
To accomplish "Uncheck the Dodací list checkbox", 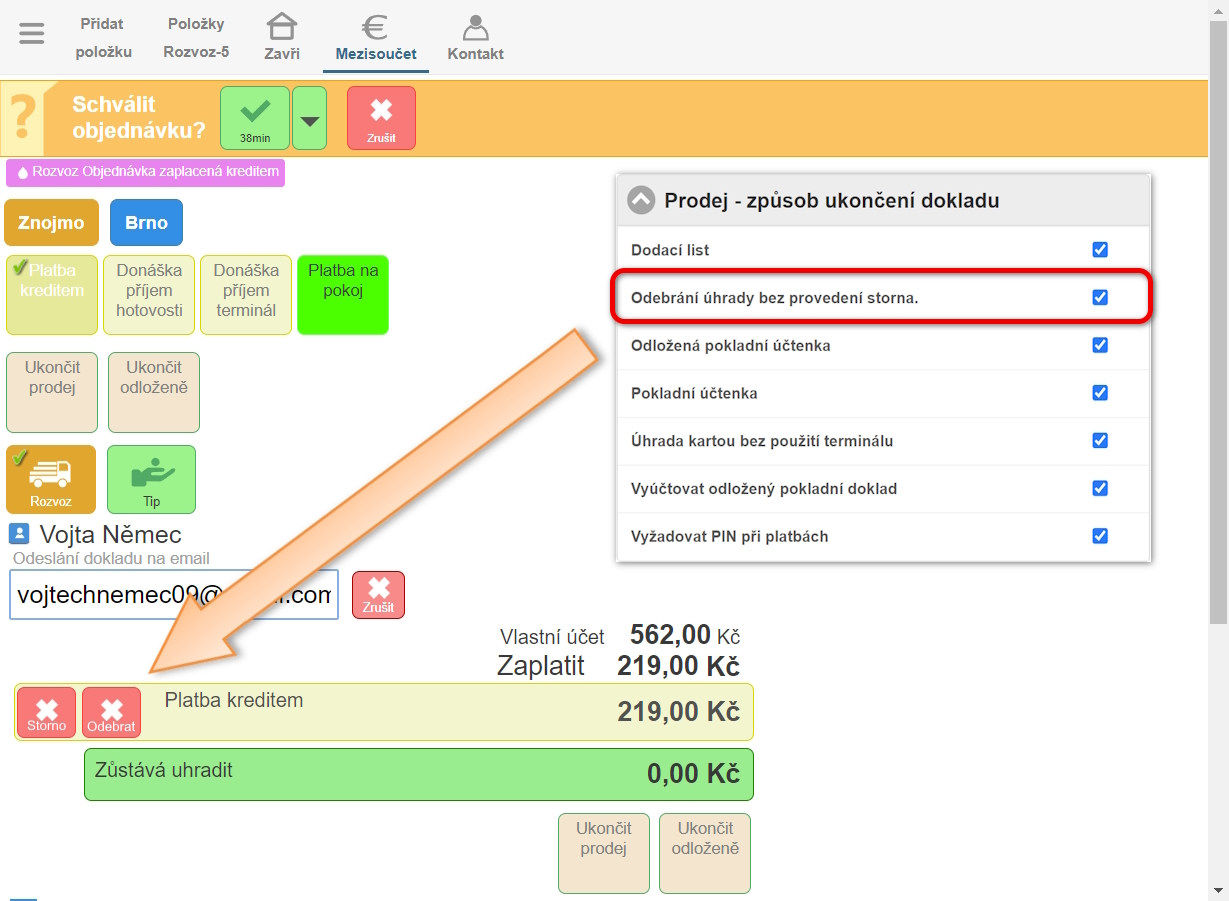I will [x=1100, y=250].
